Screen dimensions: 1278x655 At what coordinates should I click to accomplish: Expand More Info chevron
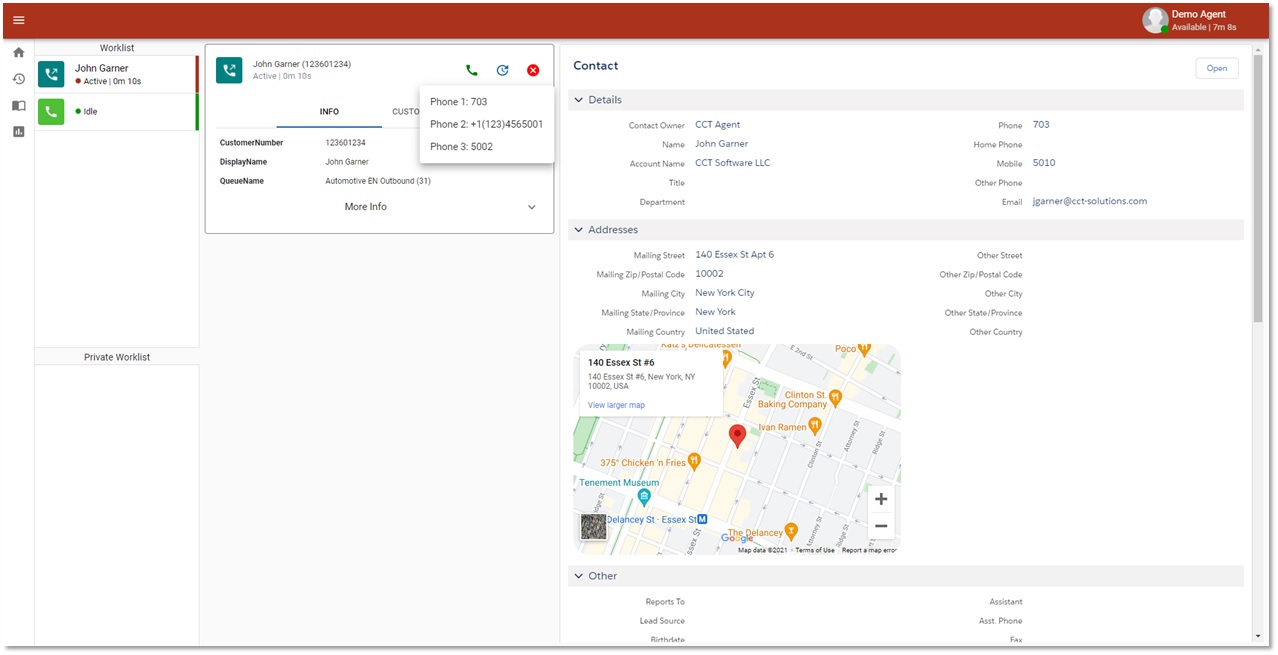tap(532, 207)
